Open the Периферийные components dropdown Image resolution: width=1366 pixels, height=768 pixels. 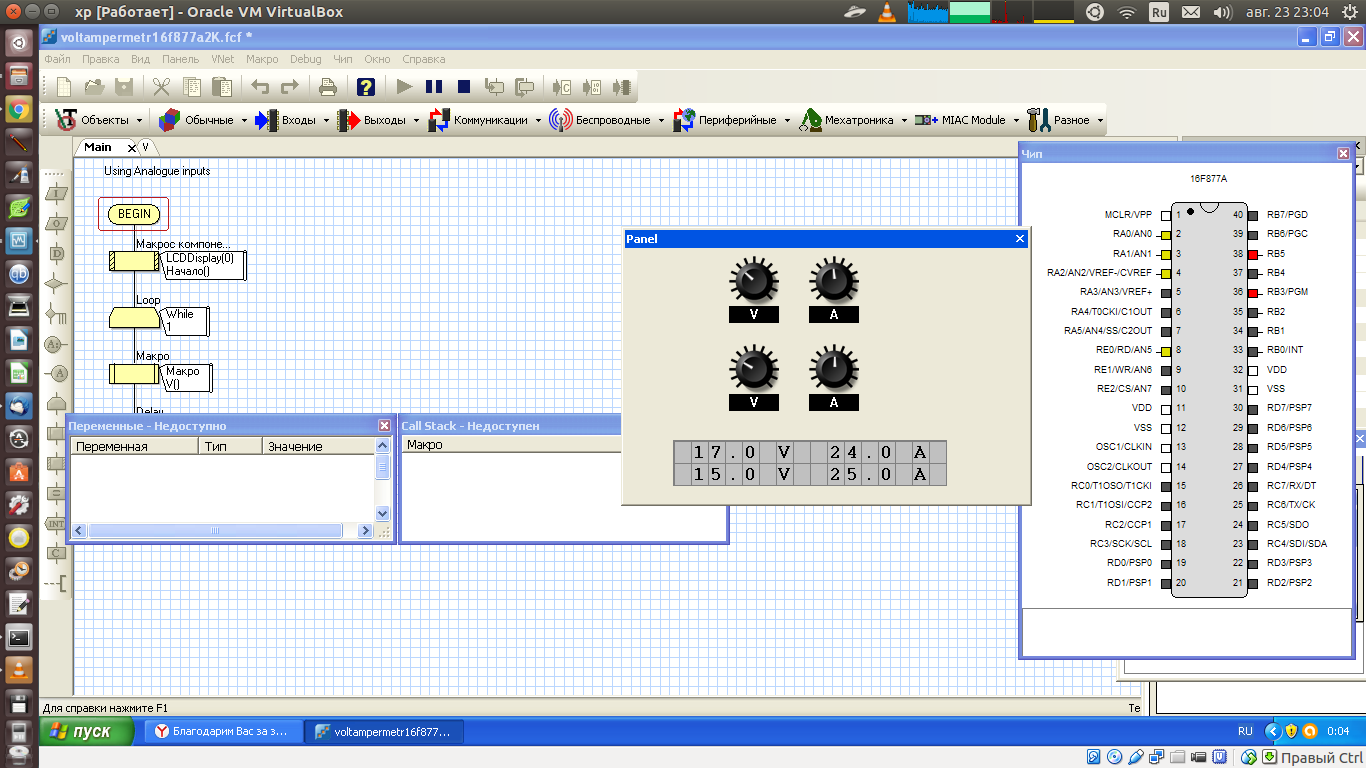(x=731, y=120)
